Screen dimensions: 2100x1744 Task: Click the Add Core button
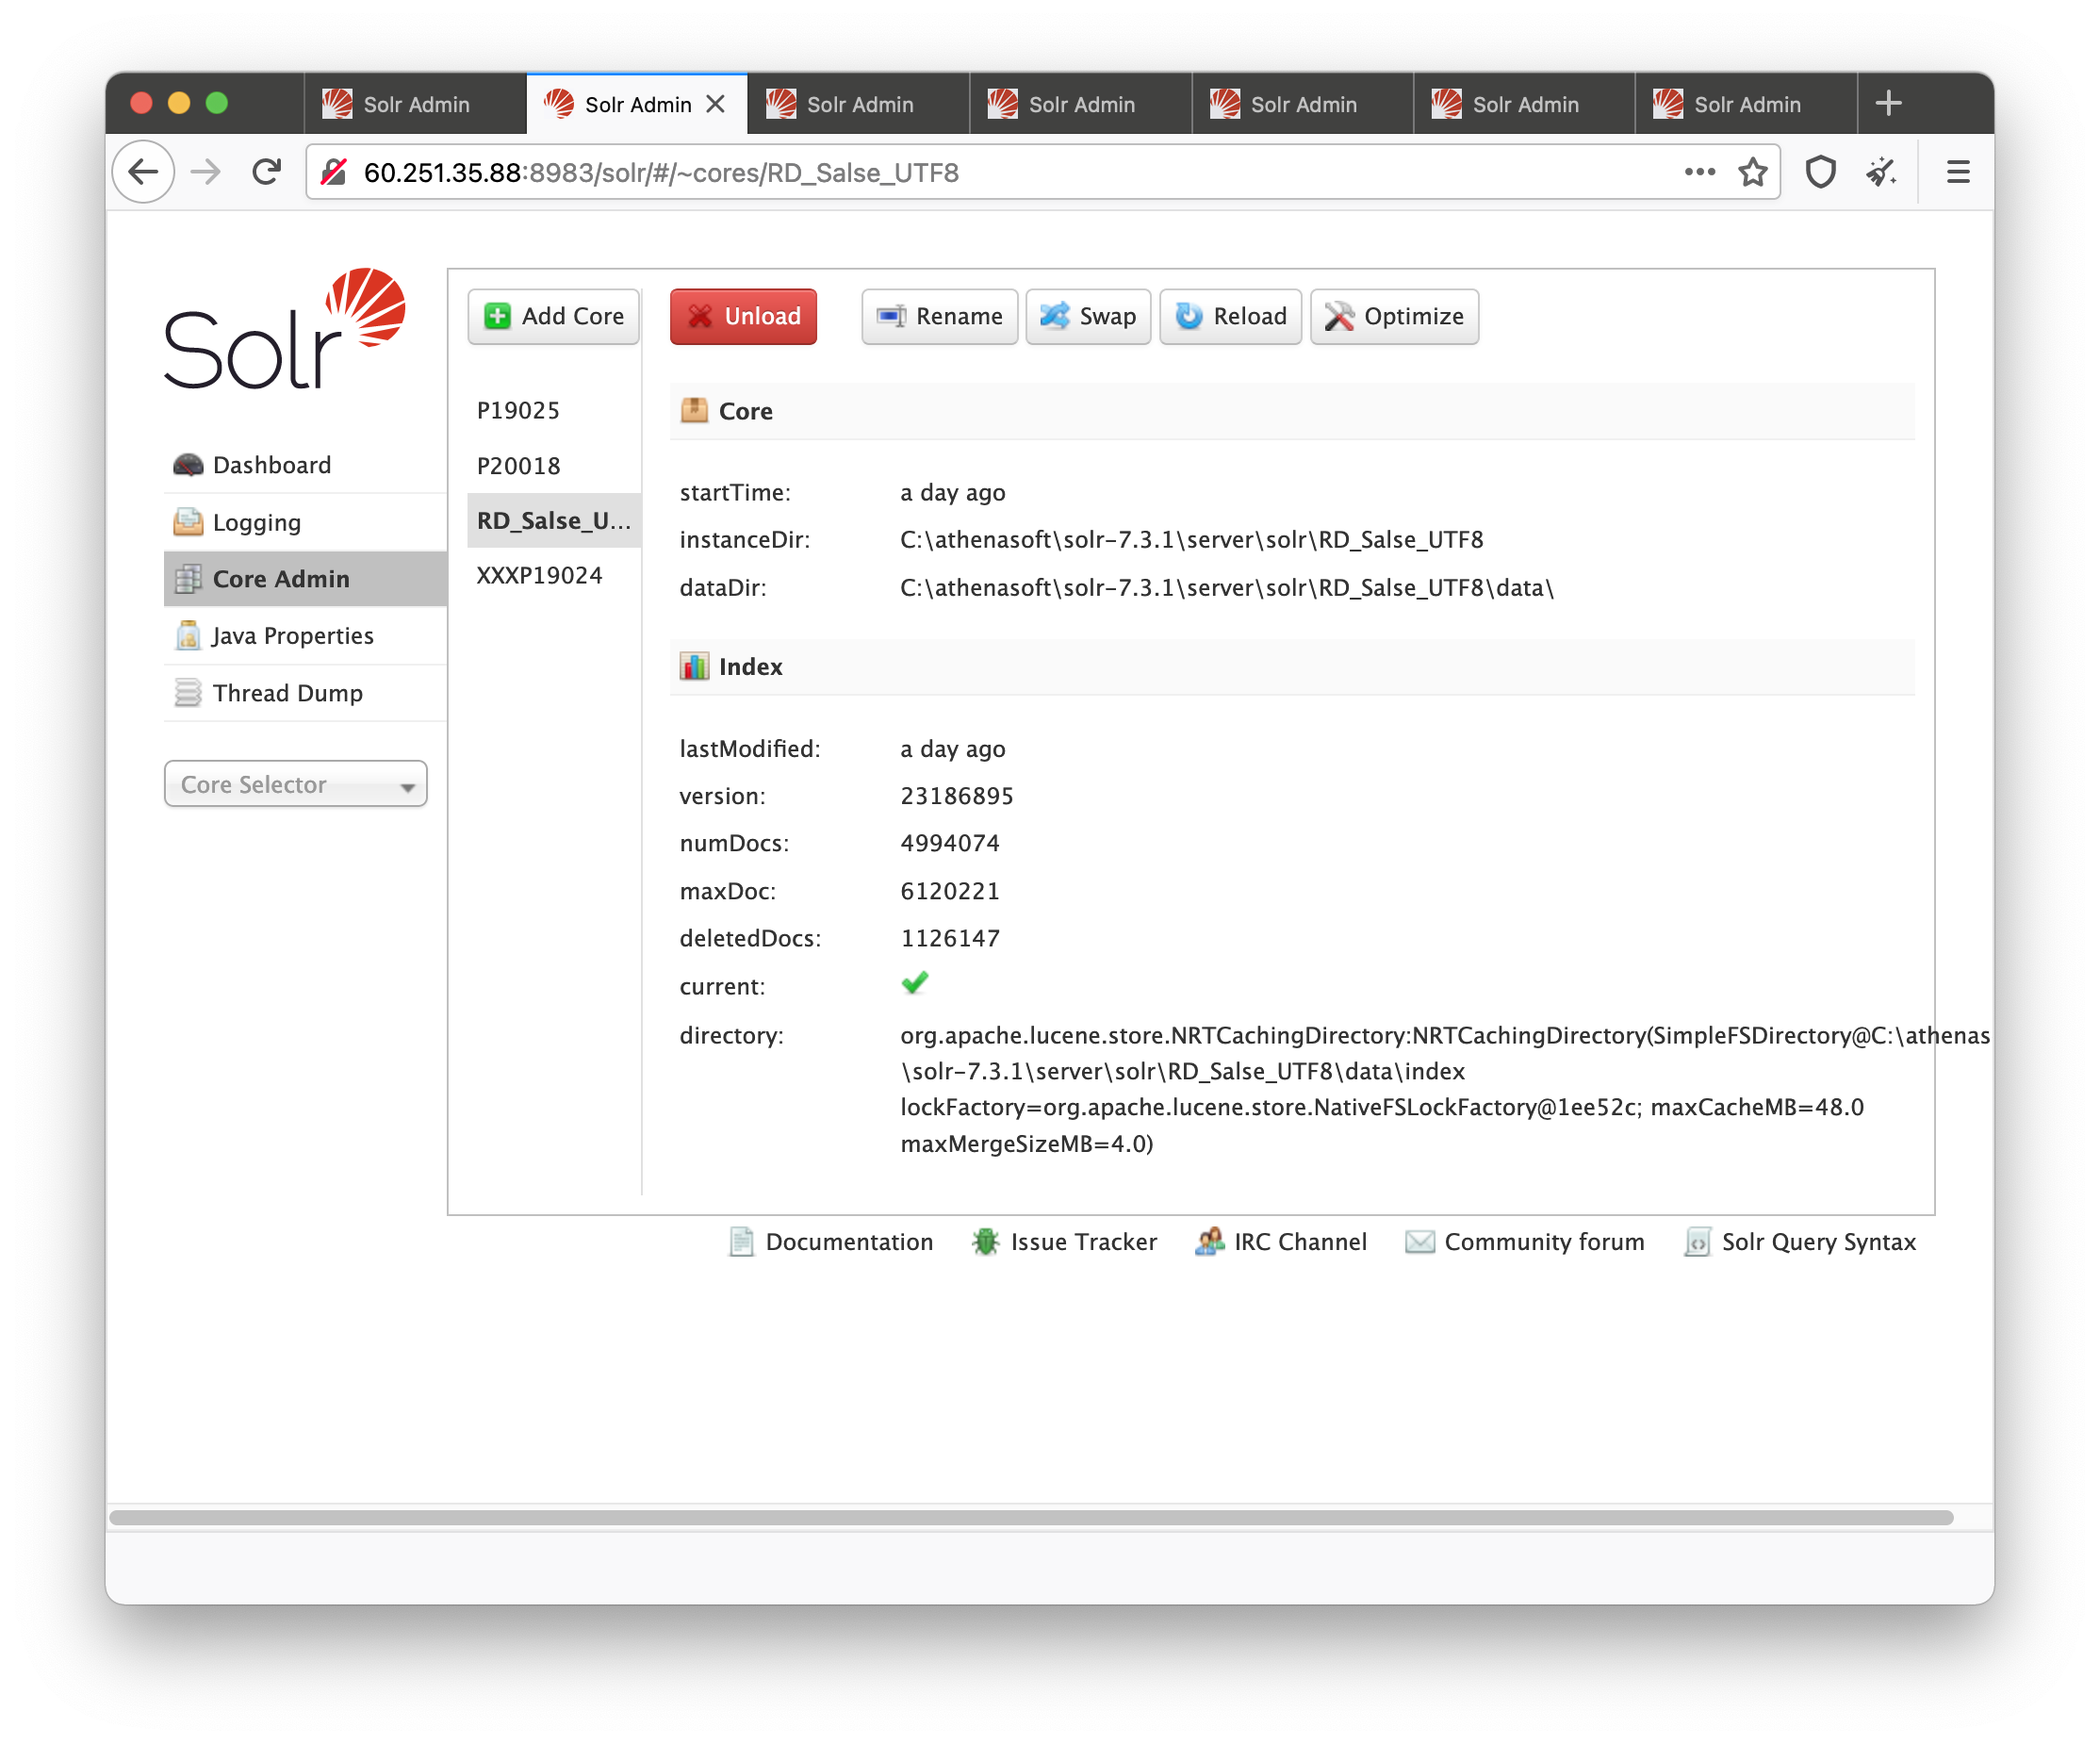coord(554,316)
